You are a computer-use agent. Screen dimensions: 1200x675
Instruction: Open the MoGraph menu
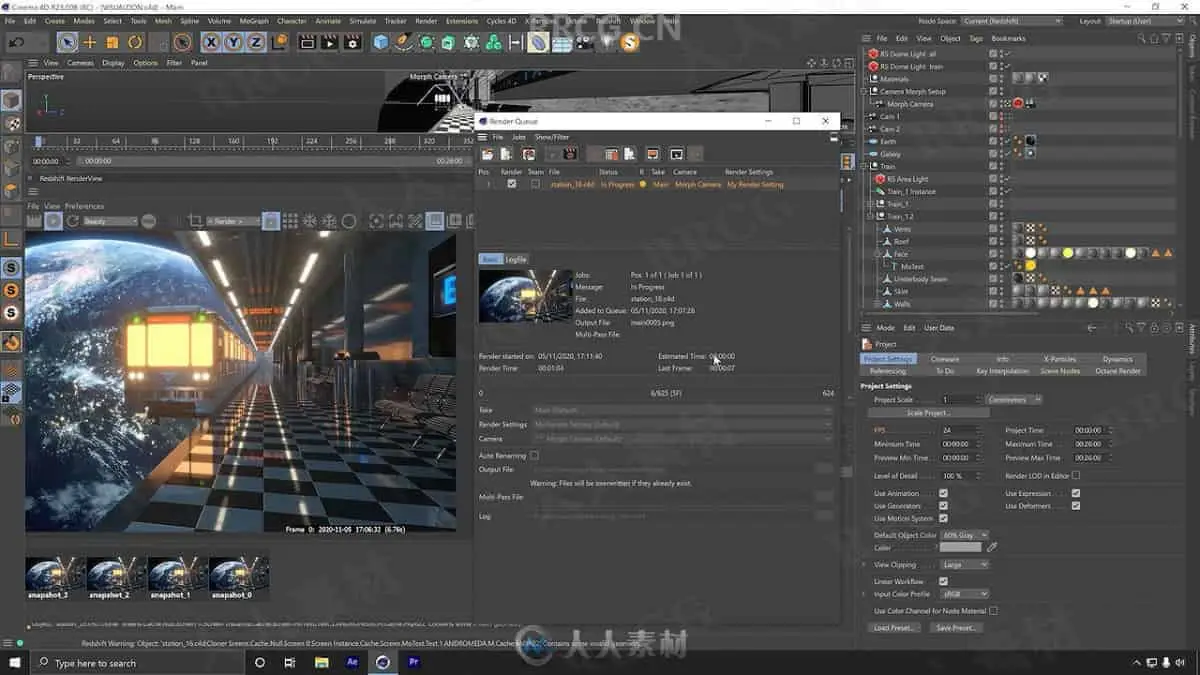(254, 20)
